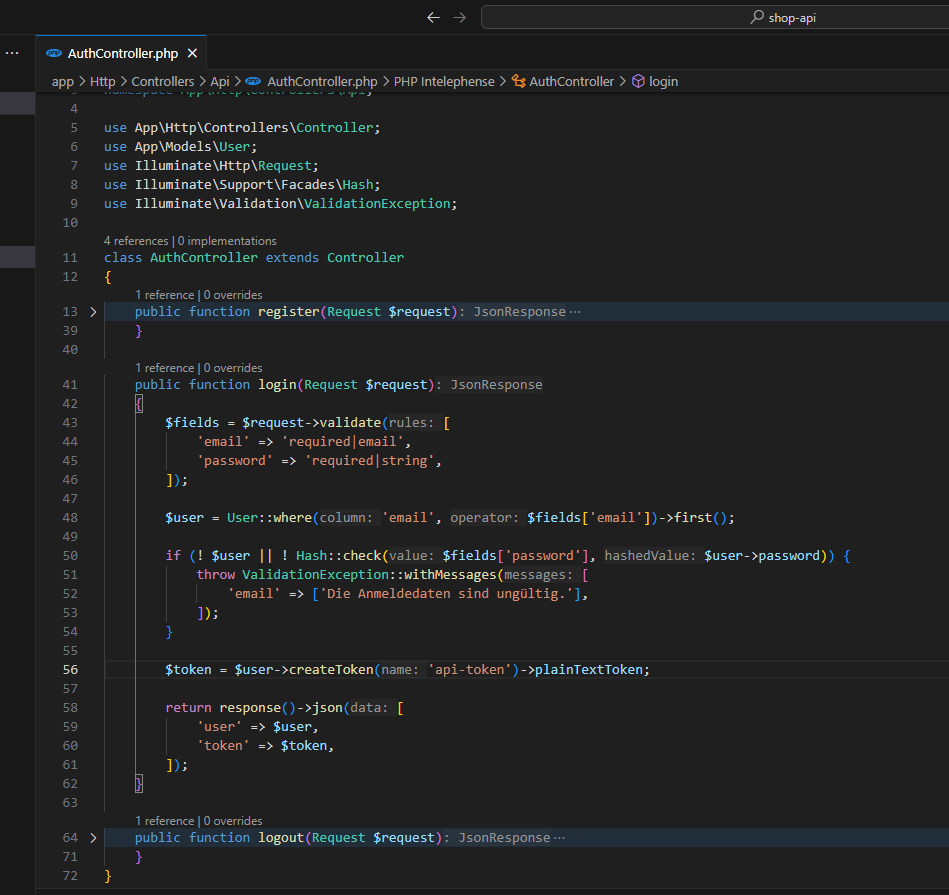Viewport: 949px width, 895px height.
Task: Click '0 implementations' code lens above class
Action: (227, 241)
